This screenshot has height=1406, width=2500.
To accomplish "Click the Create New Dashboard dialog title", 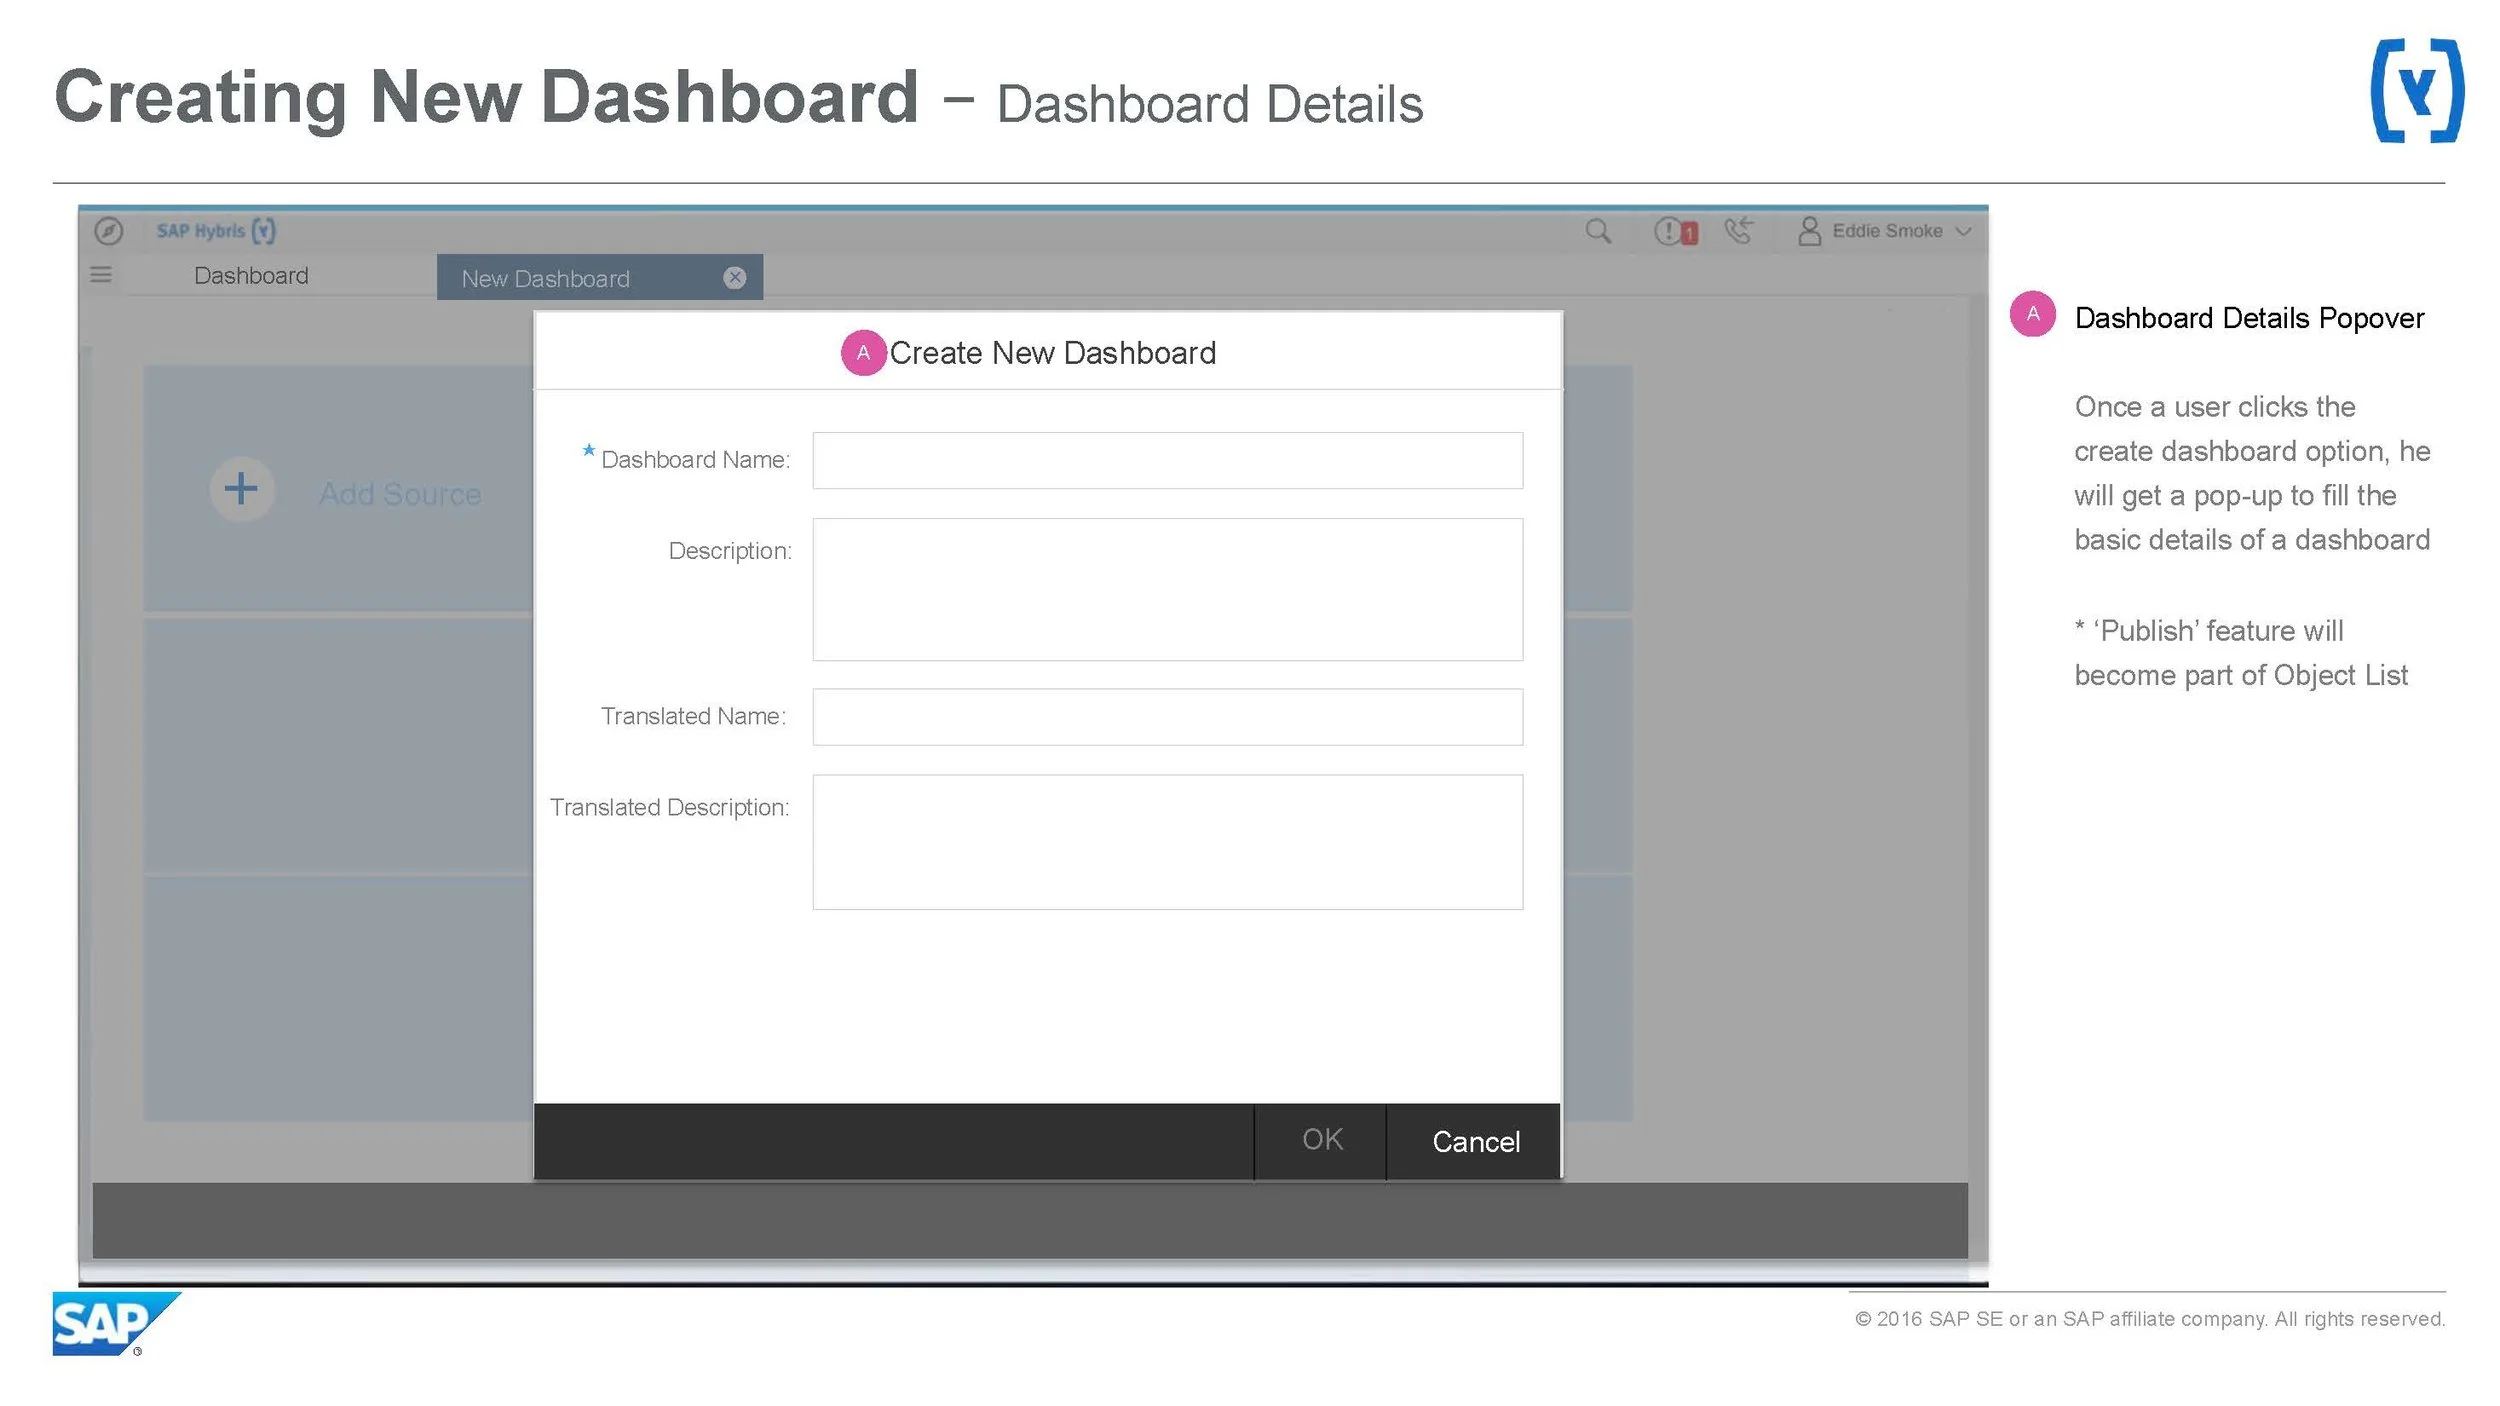I will tap(1052, 353).
